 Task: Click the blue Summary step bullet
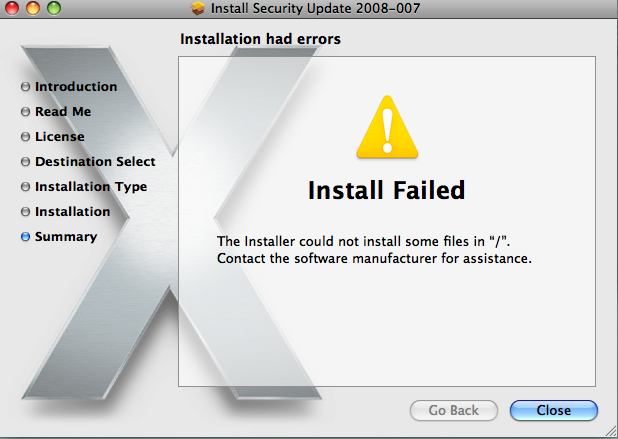tap(25, 236)
